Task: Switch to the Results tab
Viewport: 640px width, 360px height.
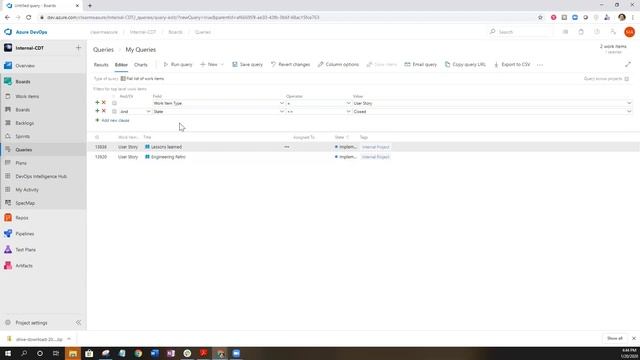Action: (101, 64)
